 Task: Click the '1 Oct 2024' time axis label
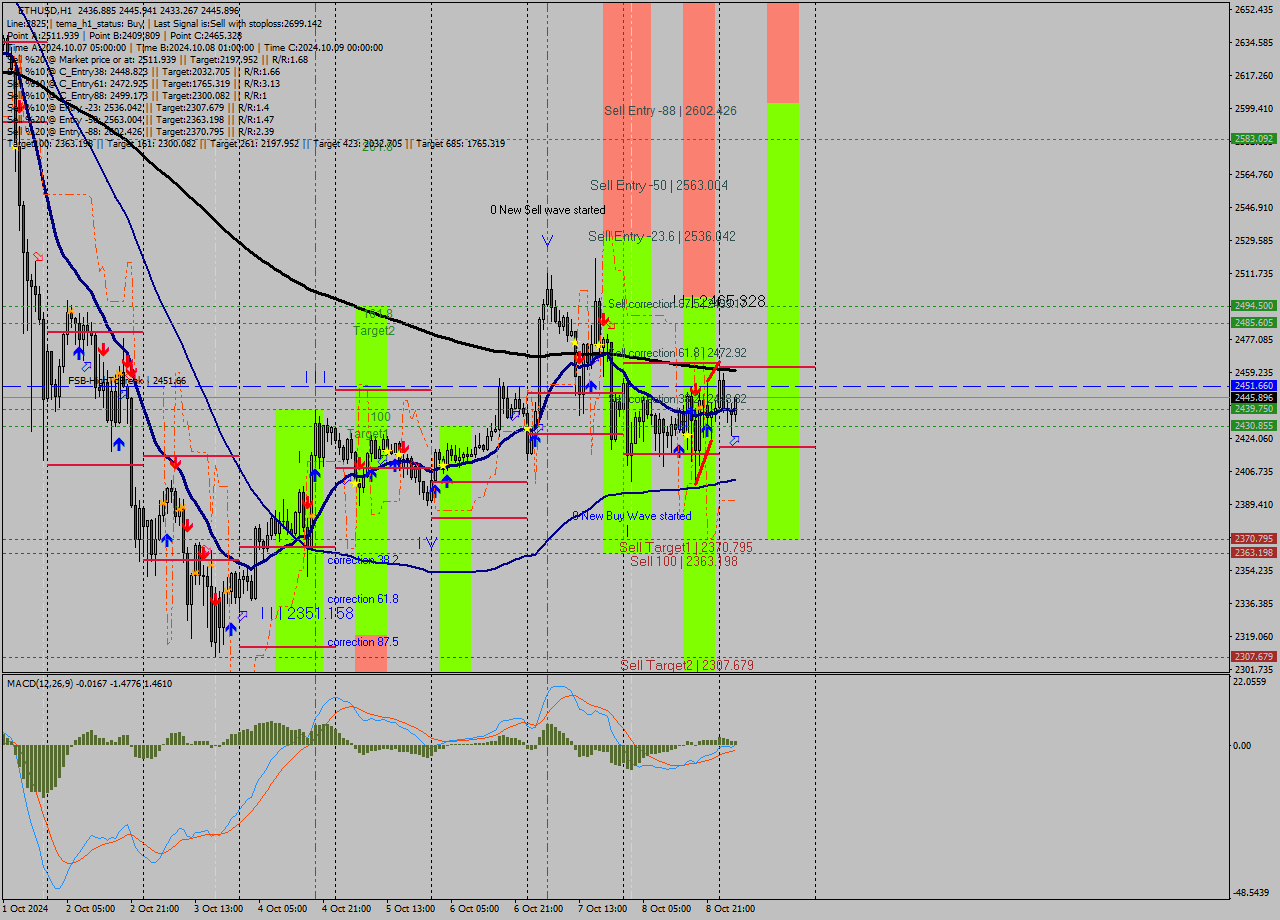point(26,909)
